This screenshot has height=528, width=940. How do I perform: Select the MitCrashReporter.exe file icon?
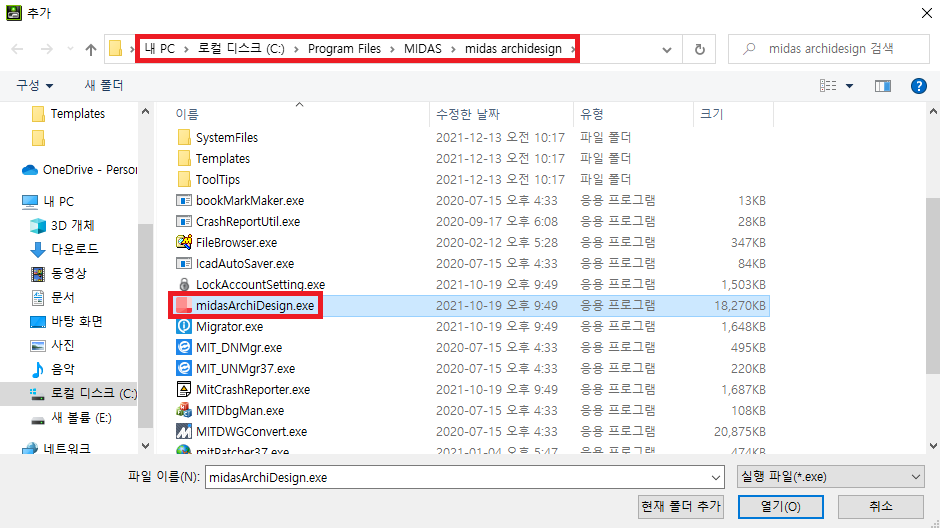[183, 389]
